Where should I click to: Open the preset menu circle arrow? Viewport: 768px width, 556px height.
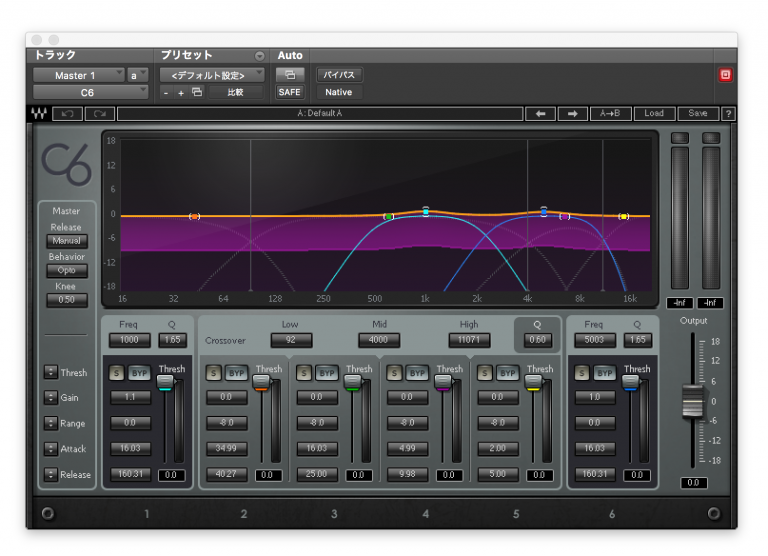(260, 56)
